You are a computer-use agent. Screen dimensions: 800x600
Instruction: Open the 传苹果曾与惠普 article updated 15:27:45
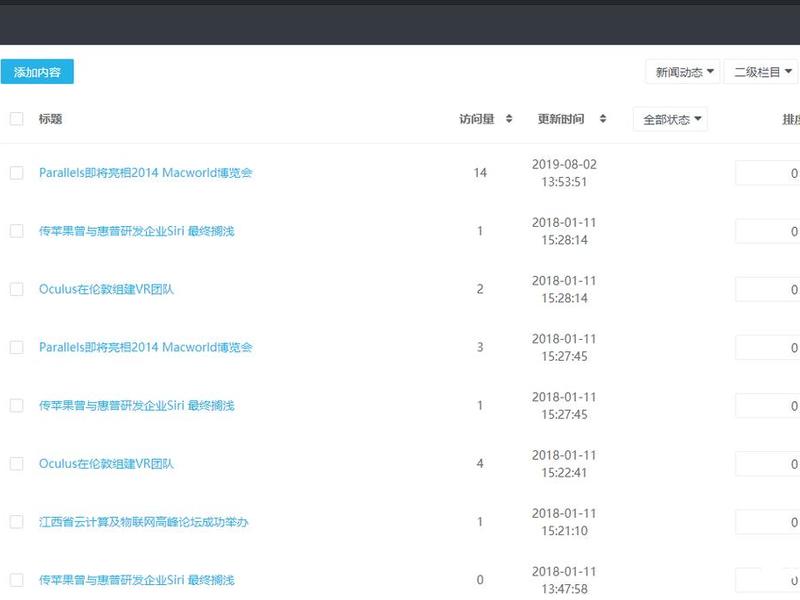click(137, 406)
